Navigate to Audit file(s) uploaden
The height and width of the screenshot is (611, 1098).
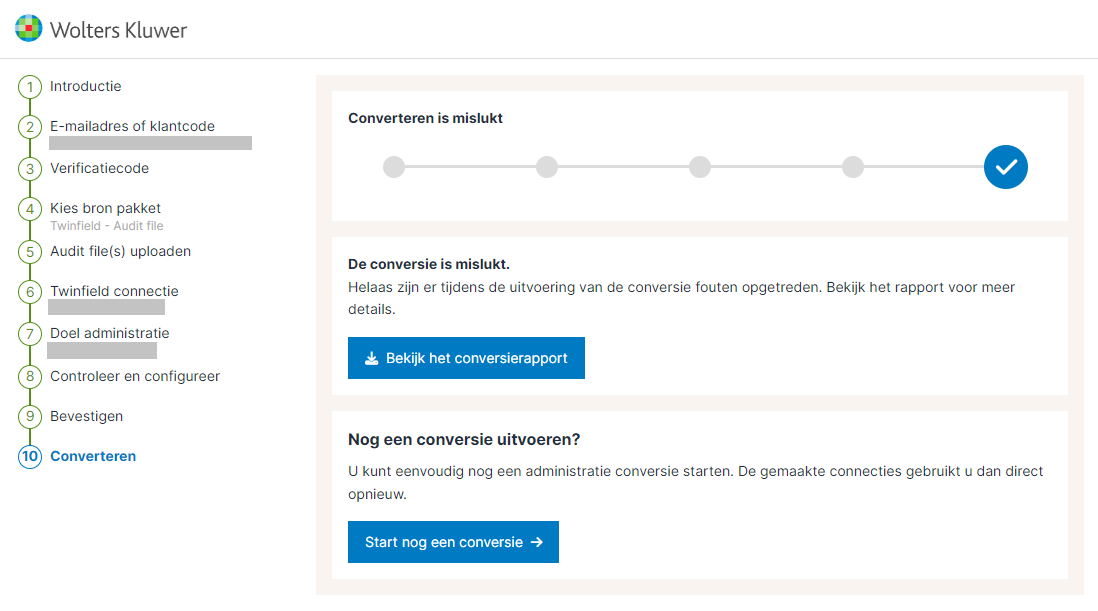pos(120,252)
